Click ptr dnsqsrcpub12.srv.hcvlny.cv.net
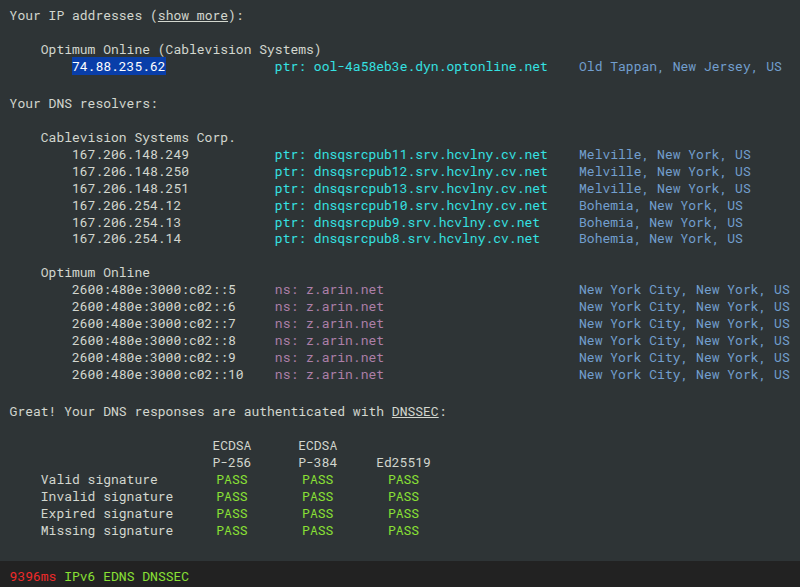800x587 pixels. (411, 172)
